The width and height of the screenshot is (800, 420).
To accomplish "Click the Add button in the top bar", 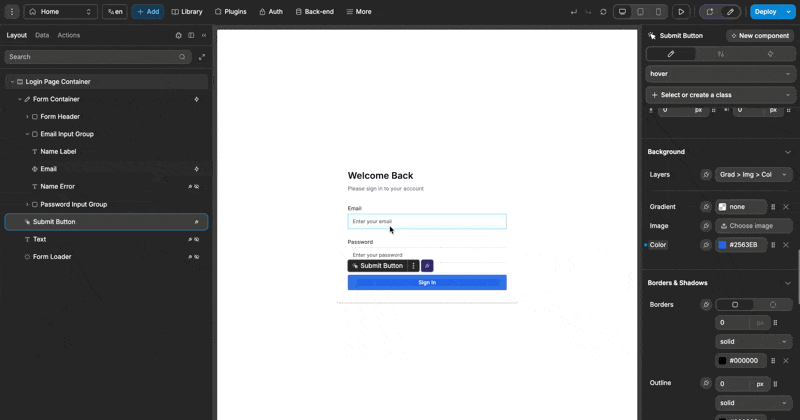I will 148,12.
